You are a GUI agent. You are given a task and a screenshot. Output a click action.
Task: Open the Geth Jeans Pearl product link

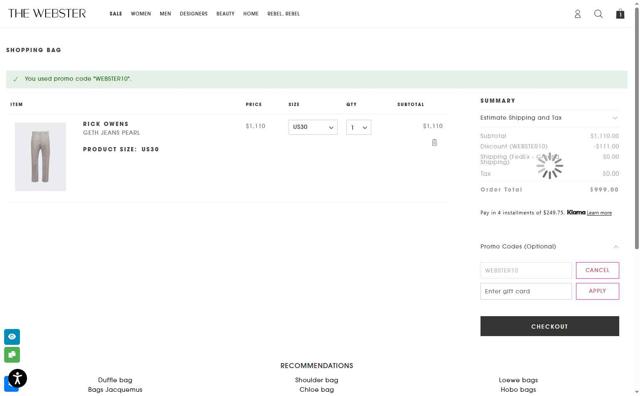[x=111, y=133]
